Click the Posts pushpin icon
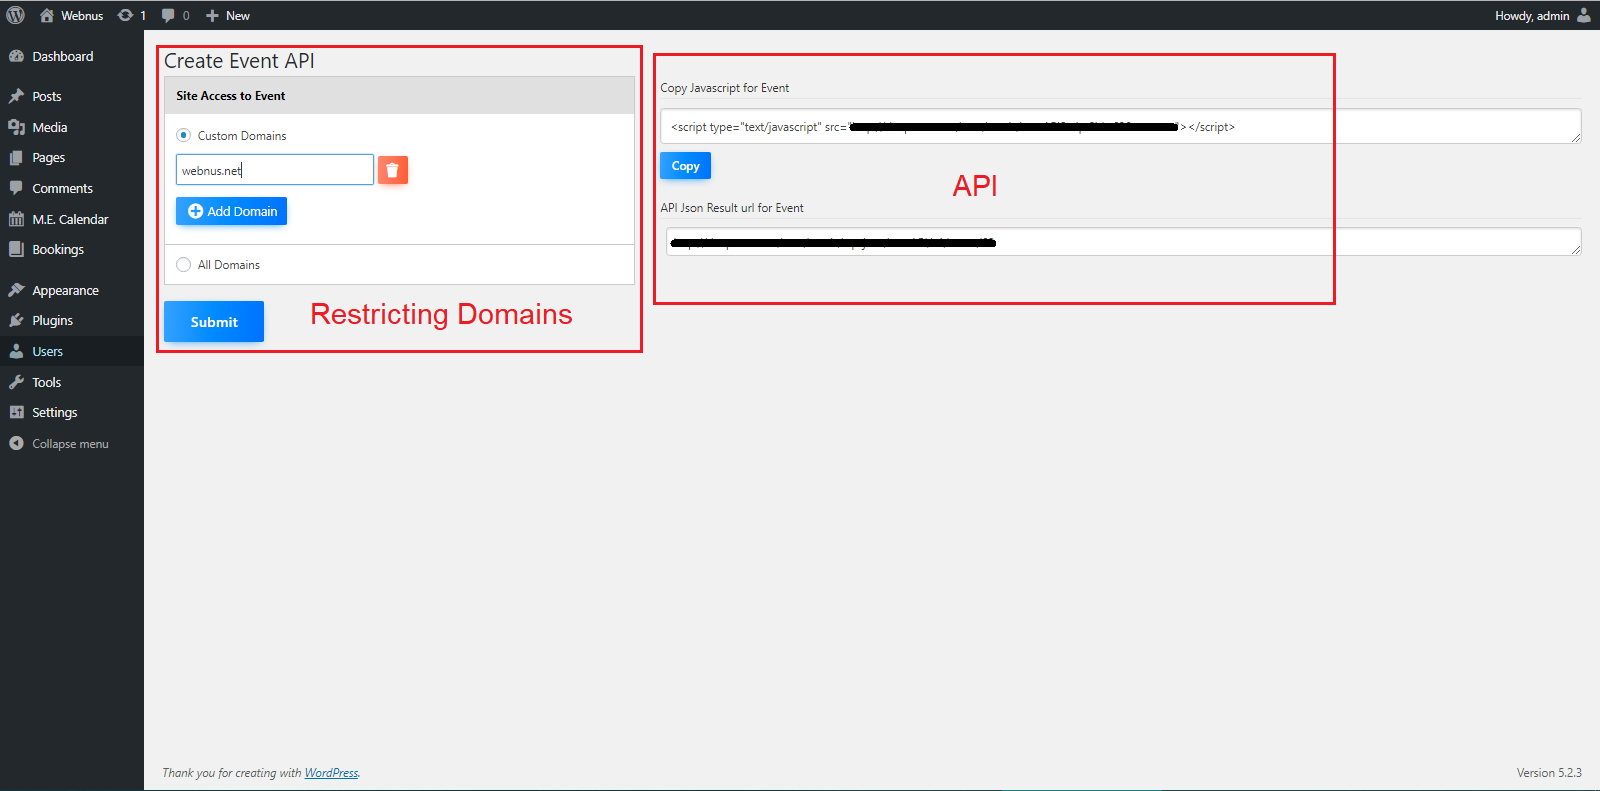 click(16, 96)
